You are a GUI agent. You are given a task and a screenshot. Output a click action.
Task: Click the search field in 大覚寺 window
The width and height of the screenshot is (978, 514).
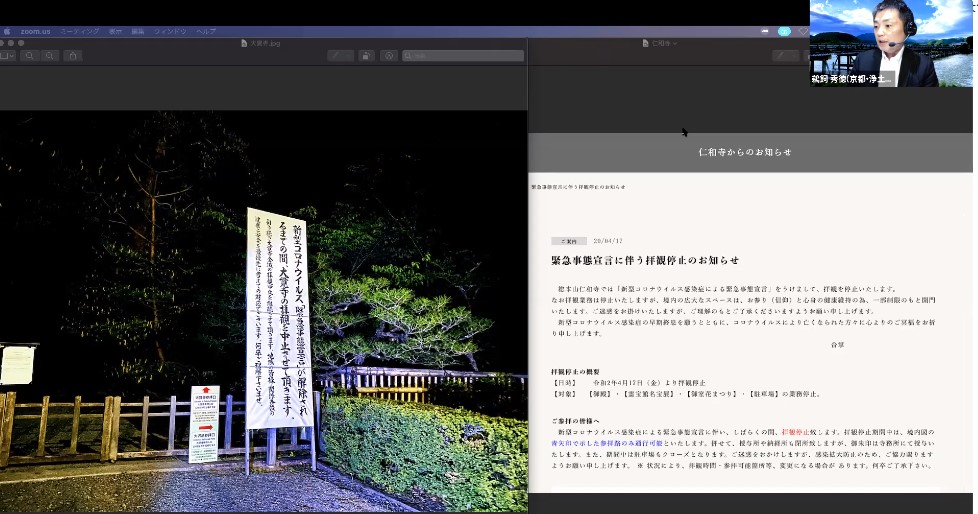click(463, 56)
